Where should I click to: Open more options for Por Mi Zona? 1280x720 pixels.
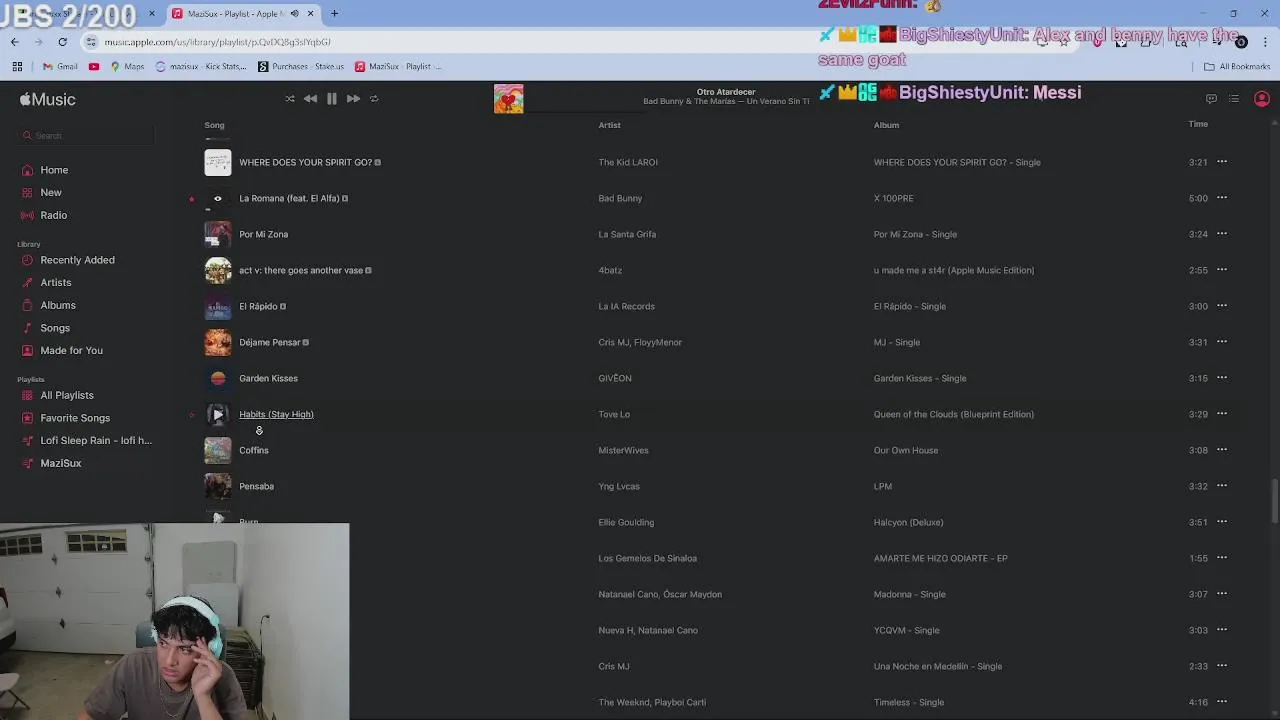(x=1222, y=234)
